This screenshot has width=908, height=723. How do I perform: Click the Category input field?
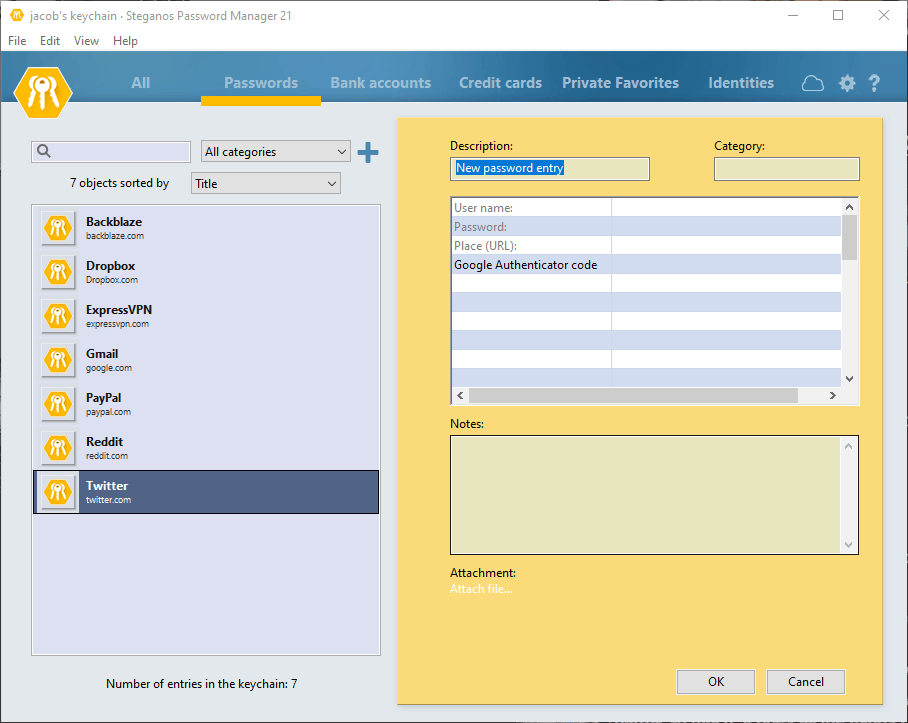786,168
